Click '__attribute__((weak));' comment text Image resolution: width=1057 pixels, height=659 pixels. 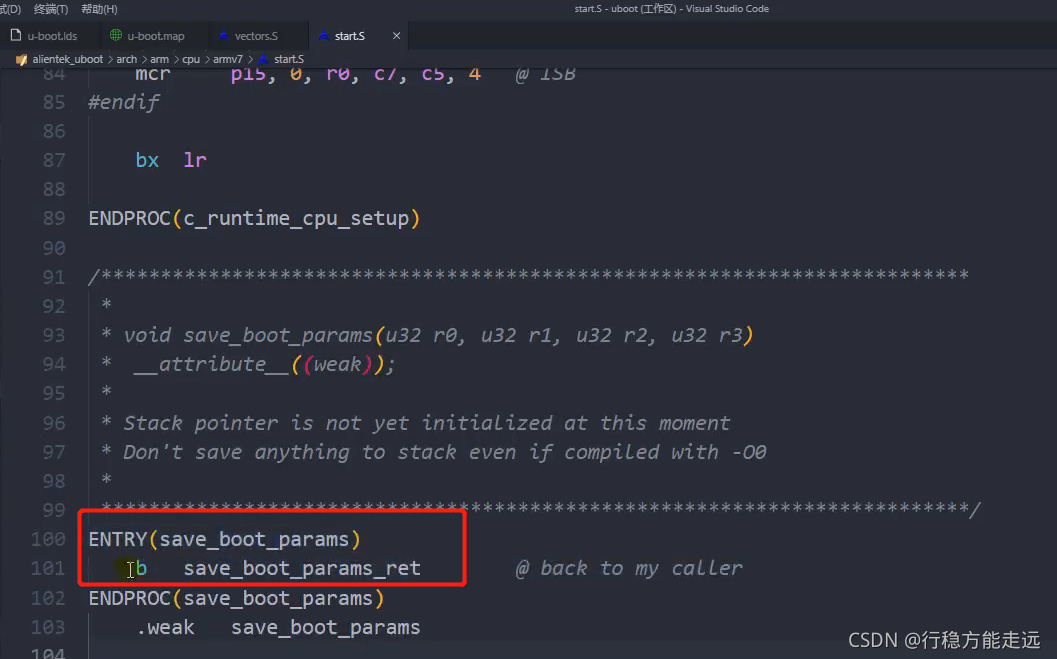coord(264,365)
